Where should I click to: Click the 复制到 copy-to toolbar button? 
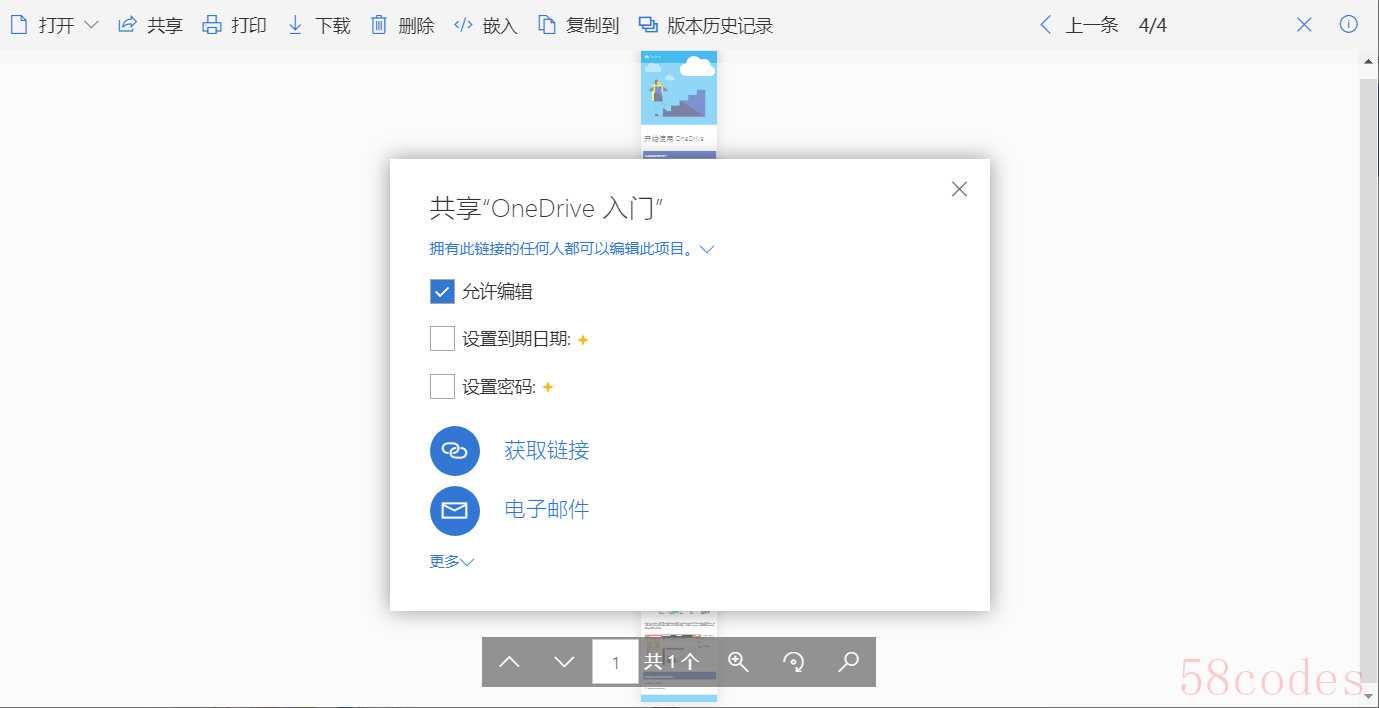point(578,25)
